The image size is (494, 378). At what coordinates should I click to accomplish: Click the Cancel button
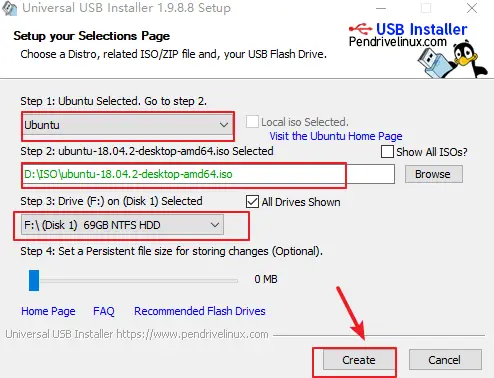[x=445, y=360]
